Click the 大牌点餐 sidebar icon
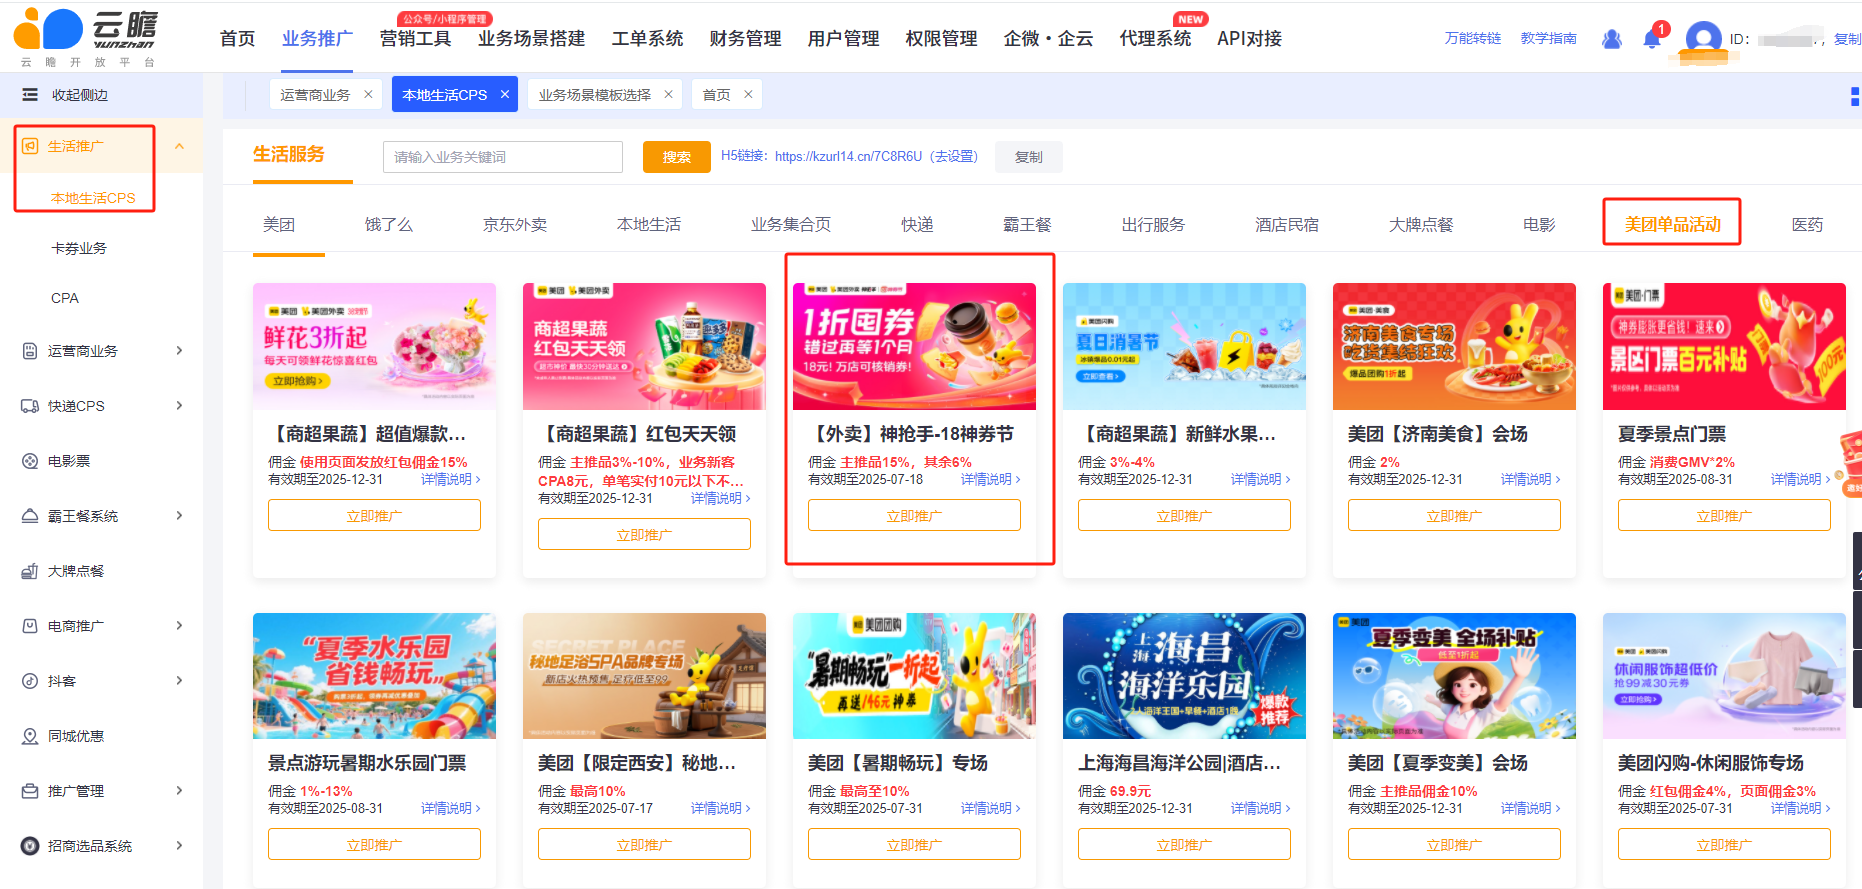The image size is (1862, 889). point(30,571)
